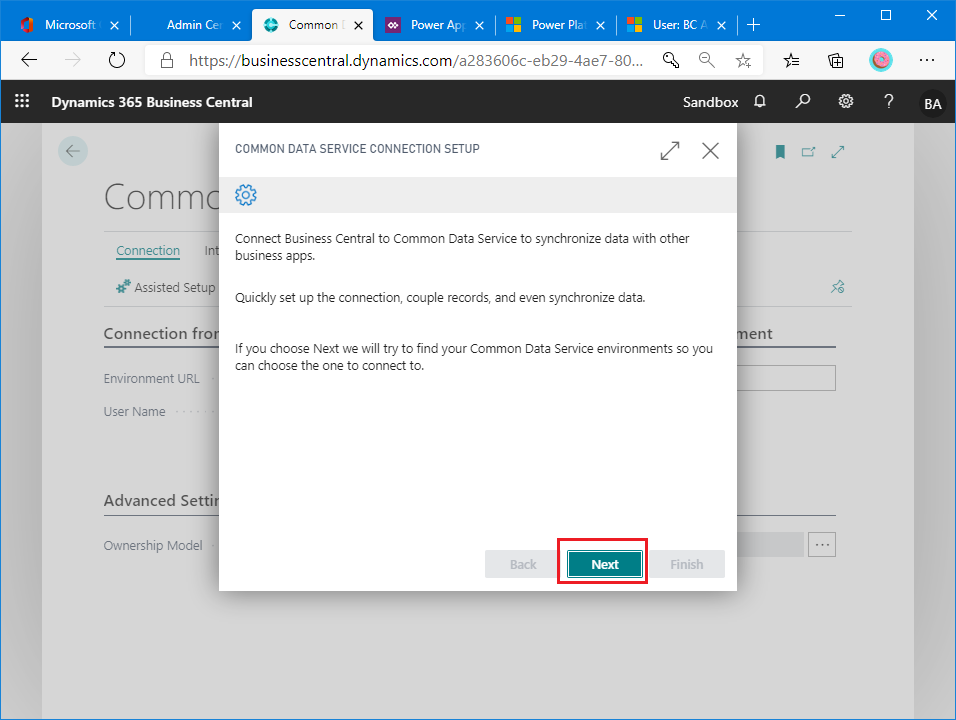Image resolution: width=956 pixels, height=720 pixels.
Task: Close the Power Apps browser tab
Action: coord(479,25)
